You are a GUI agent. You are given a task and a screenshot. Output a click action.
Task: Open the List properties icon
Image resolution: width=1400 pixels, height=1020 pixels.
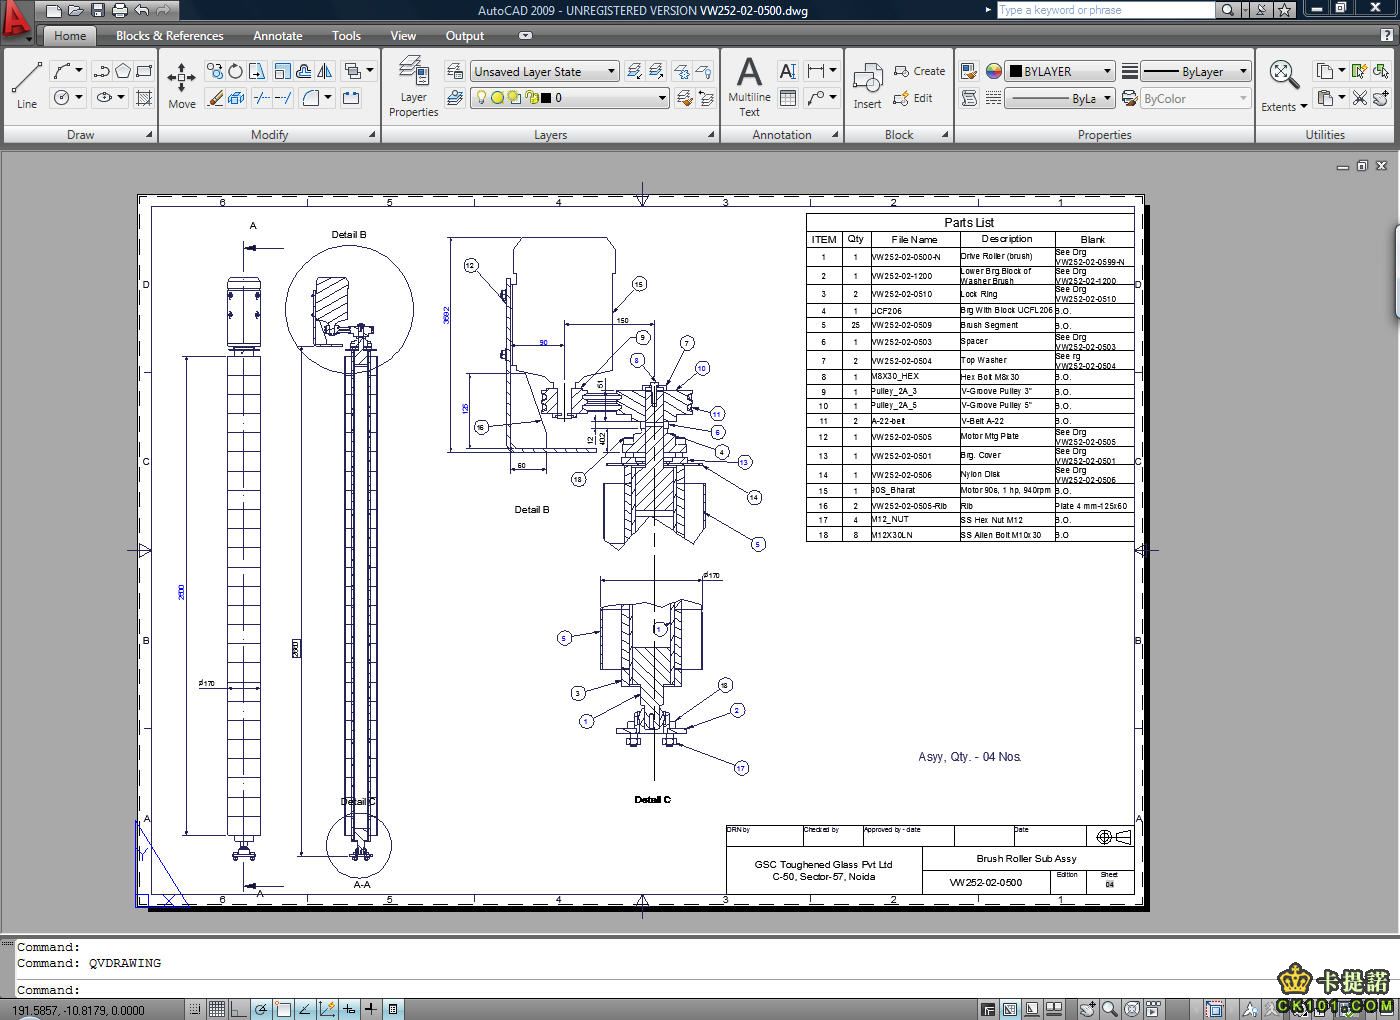pyautogui.click(x=969, y=98)
